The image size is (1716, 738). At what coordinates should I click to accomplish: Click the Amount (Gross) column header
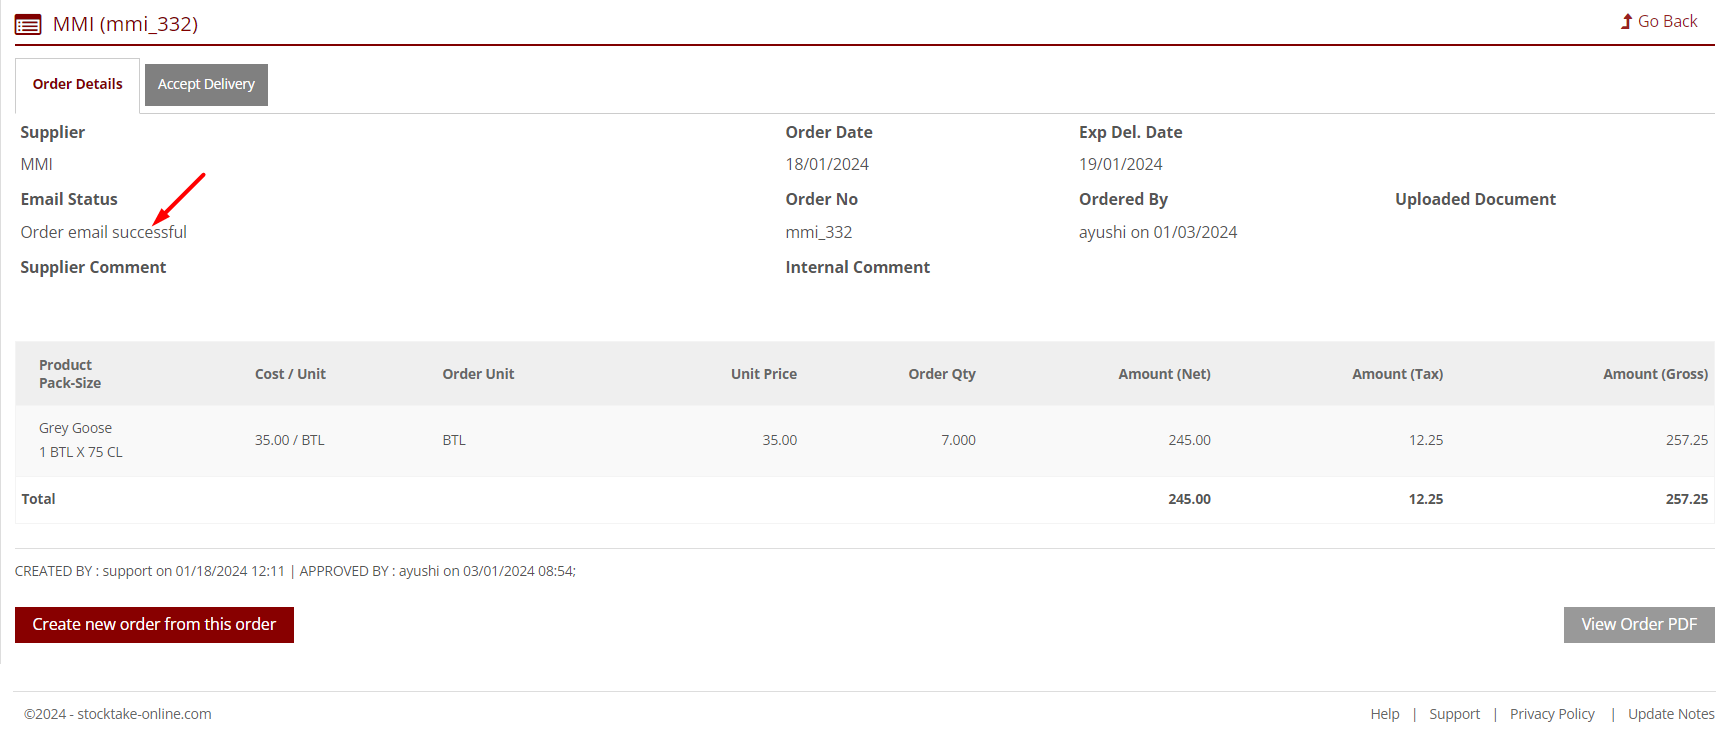[1654, 374]
